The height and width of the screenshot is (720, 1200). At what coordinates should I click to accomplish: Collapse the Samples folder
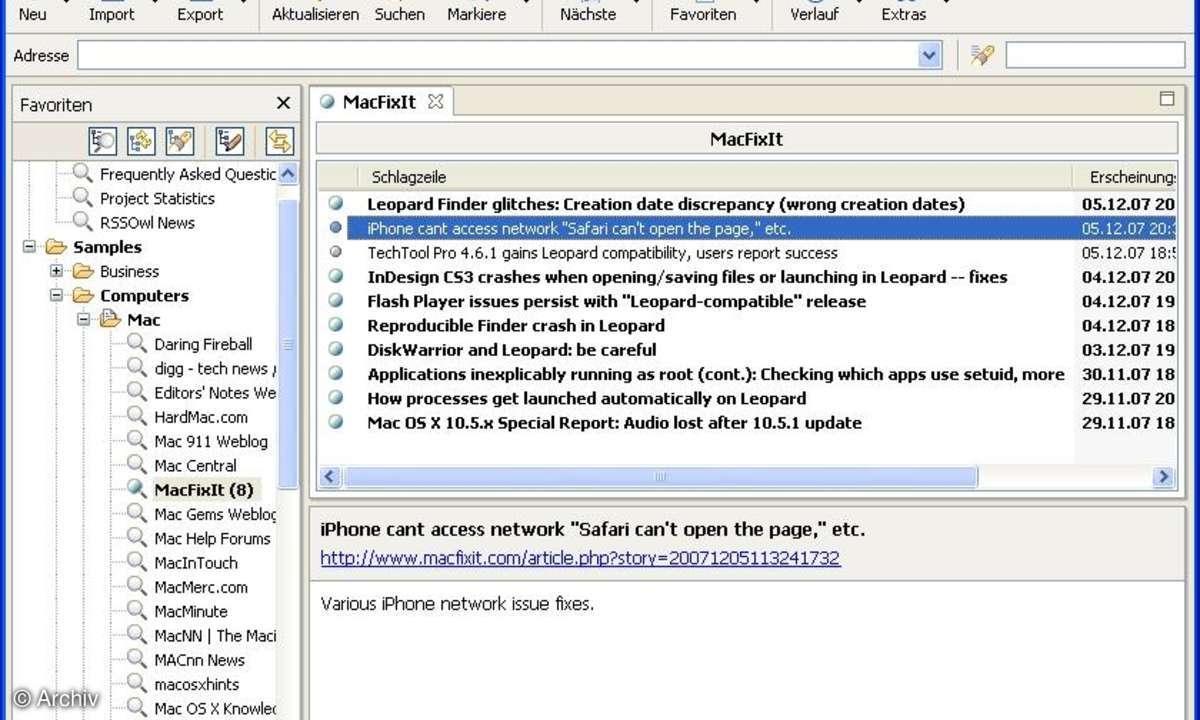[x=29, y=247]
